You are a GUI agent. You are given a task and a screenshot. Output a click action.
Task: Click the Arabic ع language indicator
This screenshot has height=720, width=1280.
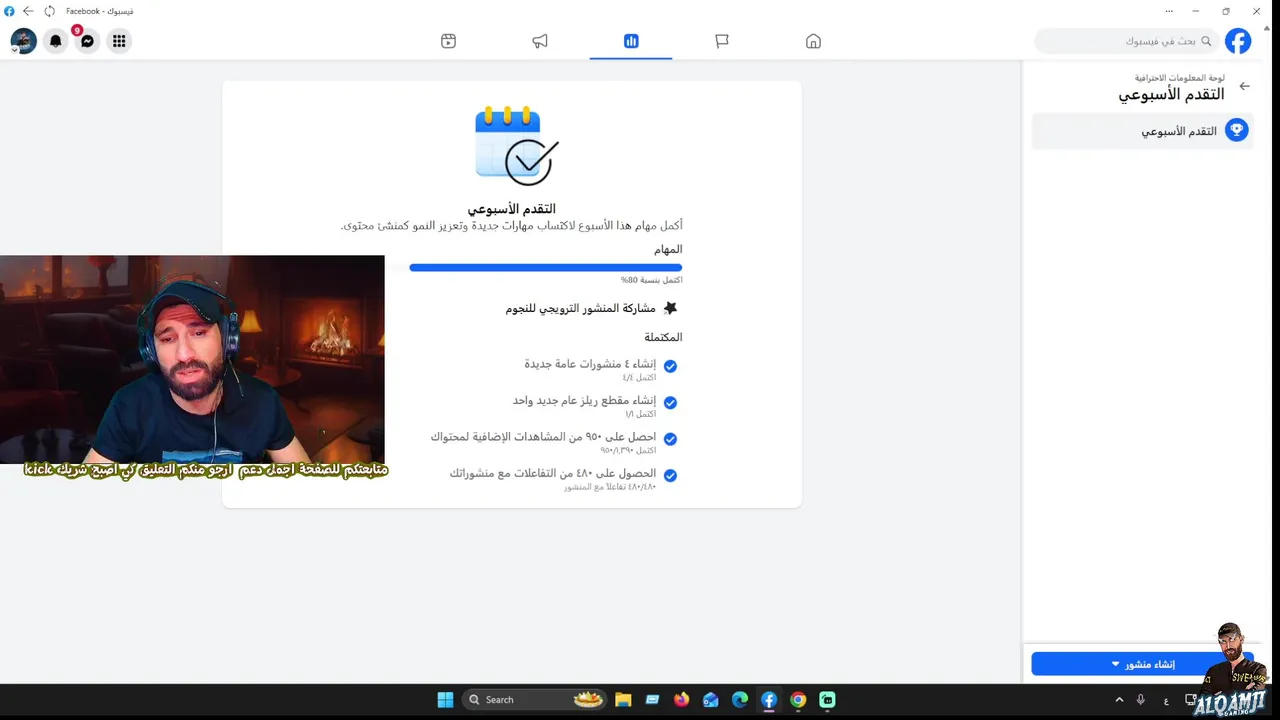pos(1166,700)
